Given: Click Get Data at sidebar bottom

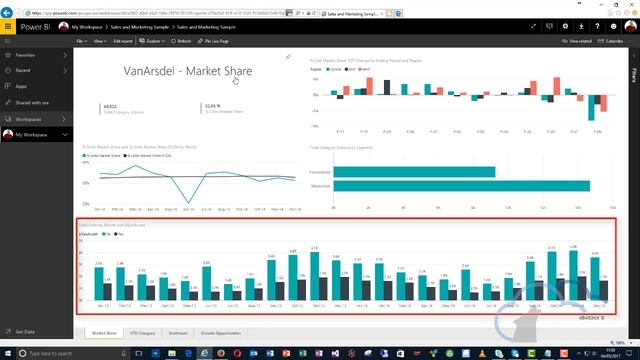Looking at the screenshot, I should 24,332.
